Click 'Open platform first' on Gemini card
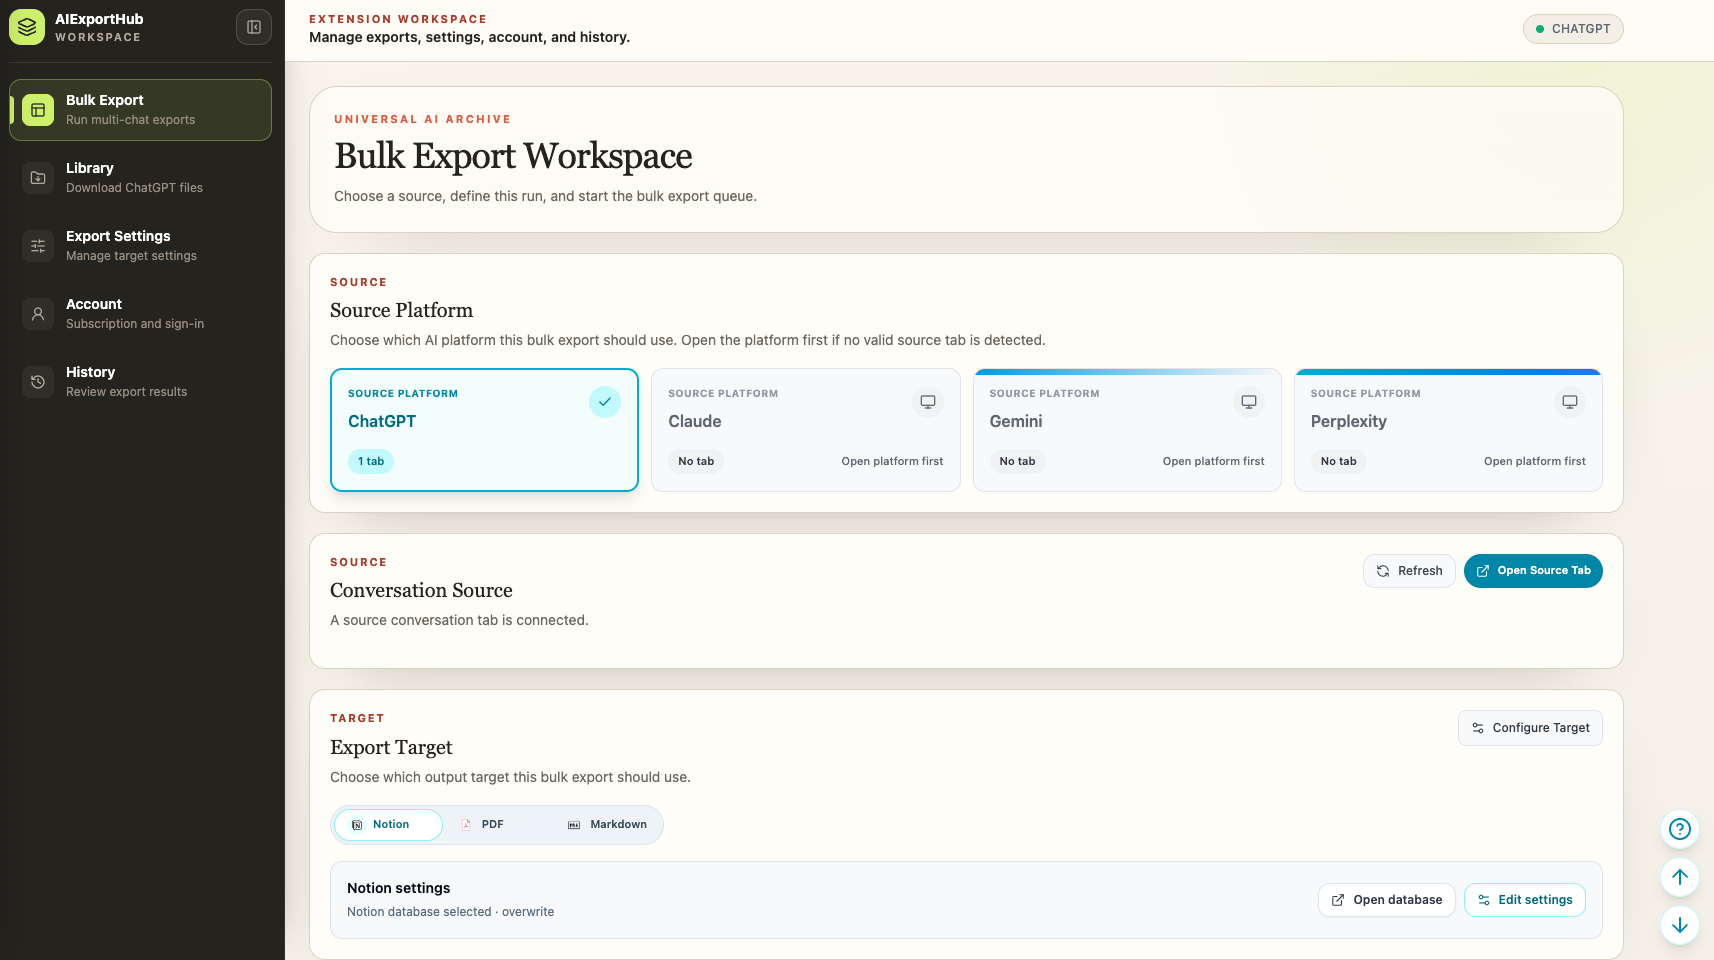This screenshot has width=1714, height=960. (x=1213, y=461)
